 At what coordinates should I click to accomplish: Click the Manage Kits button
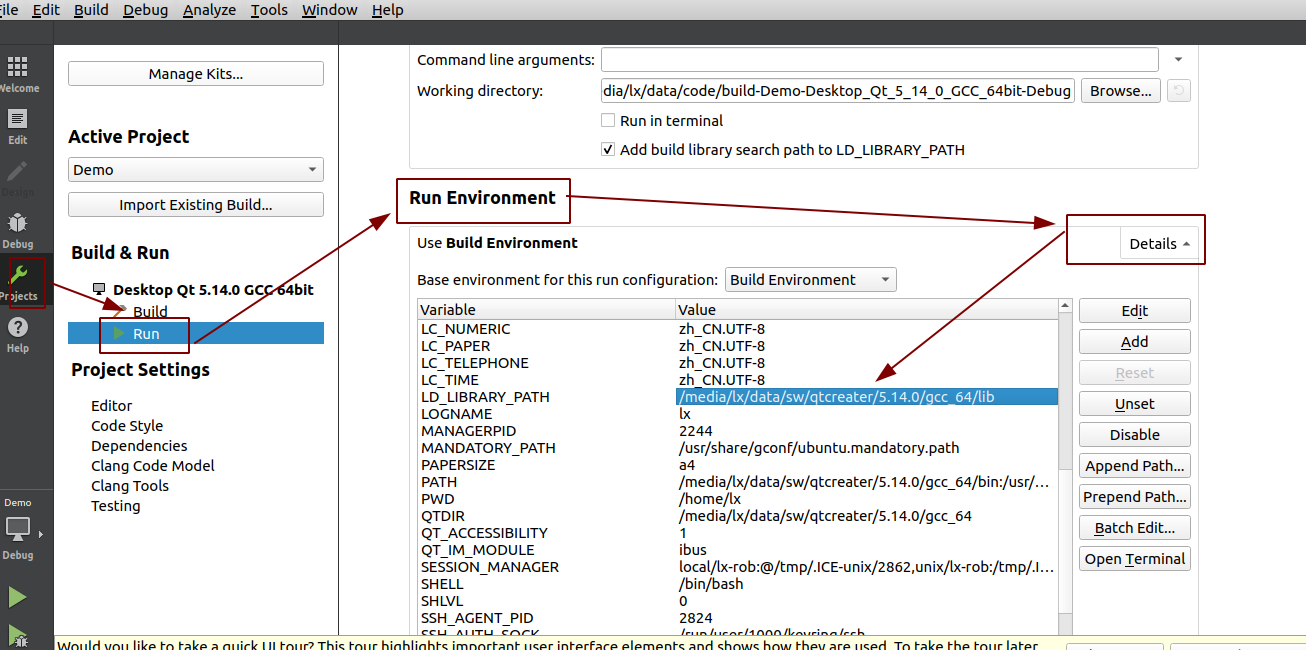tap(196, 74)
